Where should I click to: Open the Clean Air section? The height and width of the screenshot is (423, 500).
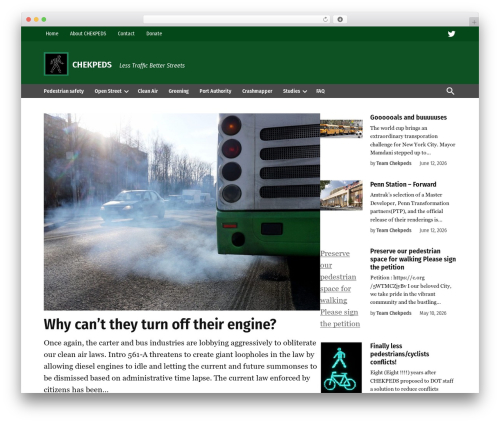[x=148, y=91]
